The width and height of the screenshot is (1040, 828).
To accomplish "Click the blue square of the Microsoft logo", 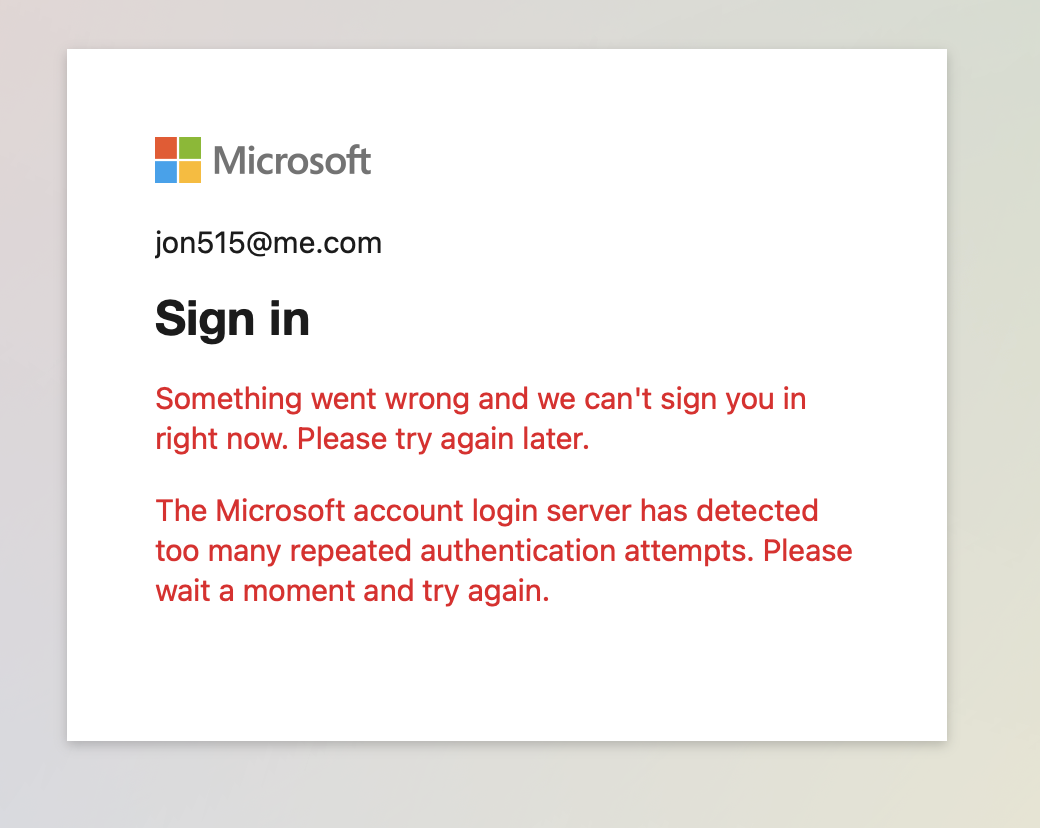I will [x=166, y=172].
